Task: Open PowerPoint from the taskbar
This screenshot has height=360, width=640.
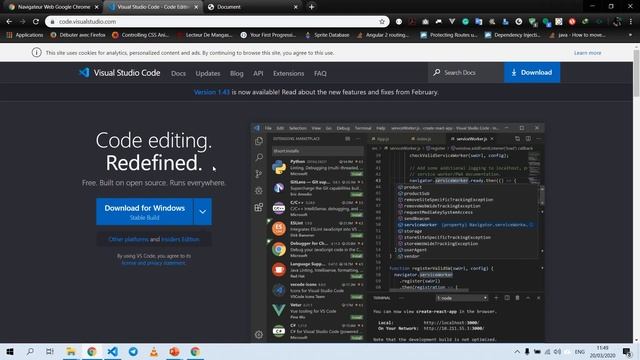Action: (x=174, y=351)
